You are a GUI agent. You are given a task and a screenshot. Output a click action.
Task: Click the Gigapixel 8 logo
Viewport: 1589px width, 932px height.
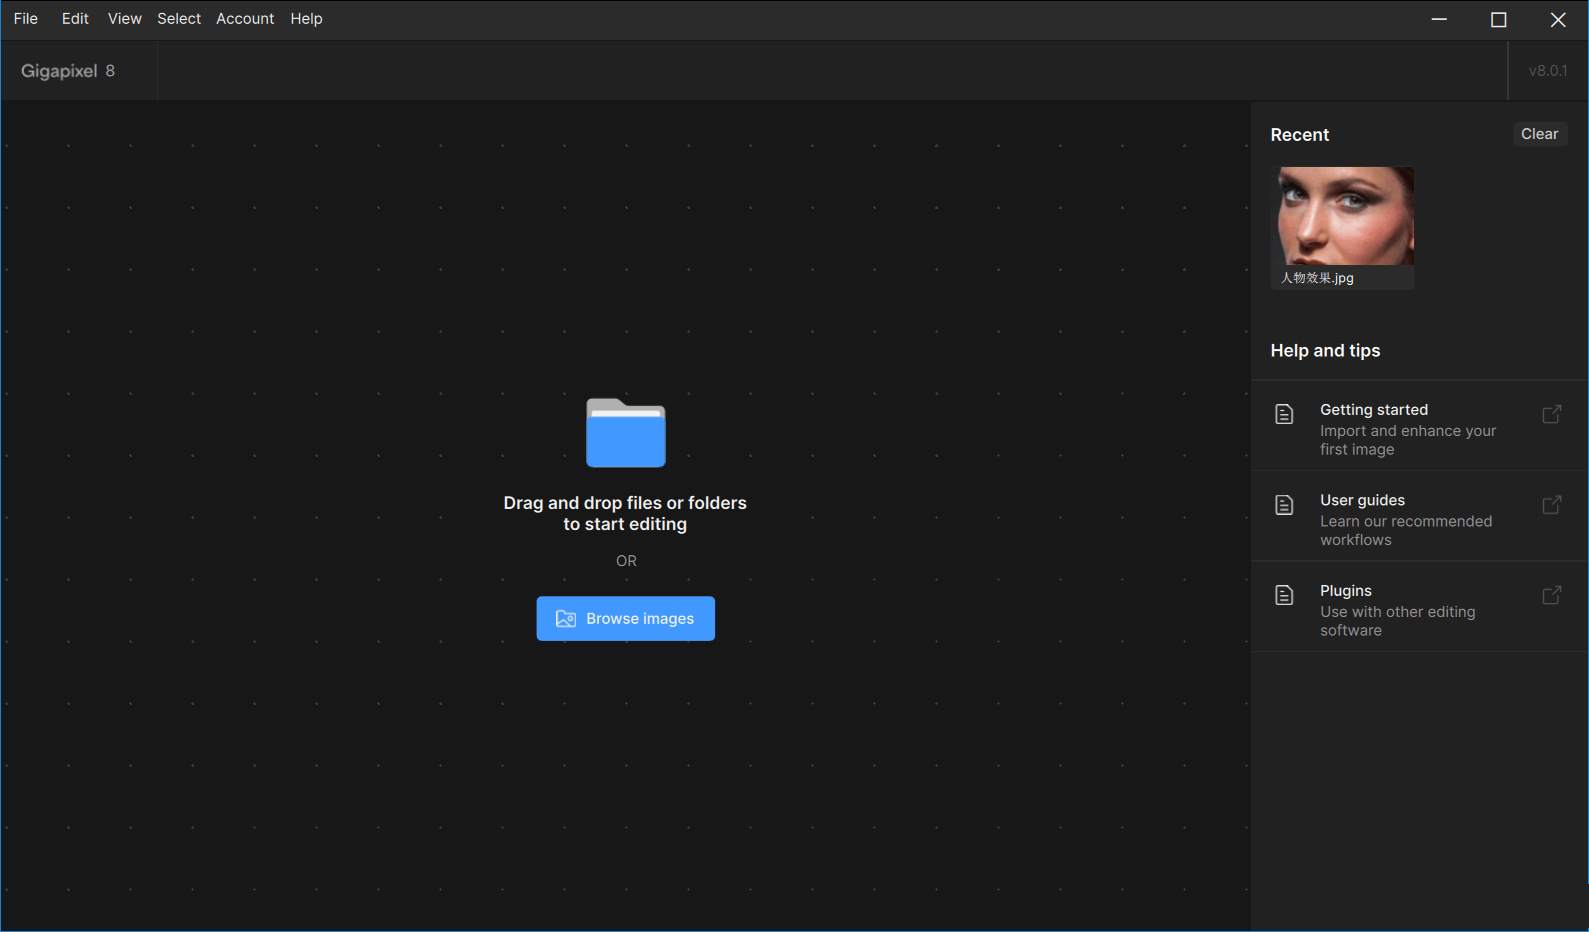pyautogui.click(x=68, y=71)
